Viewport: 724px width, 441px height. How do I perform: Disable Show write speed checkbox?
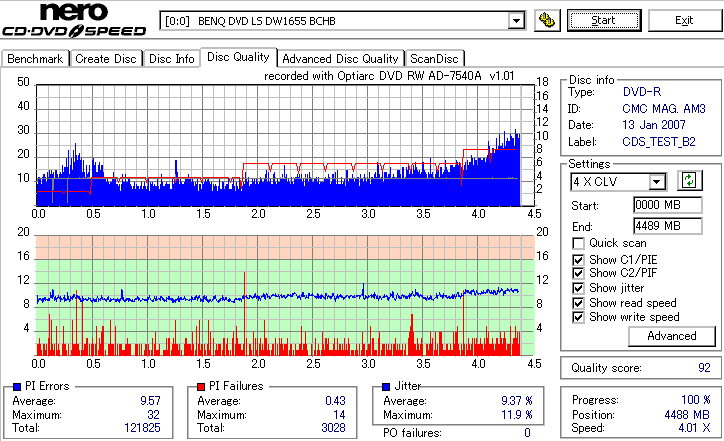pyautogui.click(x=578, y=317)
